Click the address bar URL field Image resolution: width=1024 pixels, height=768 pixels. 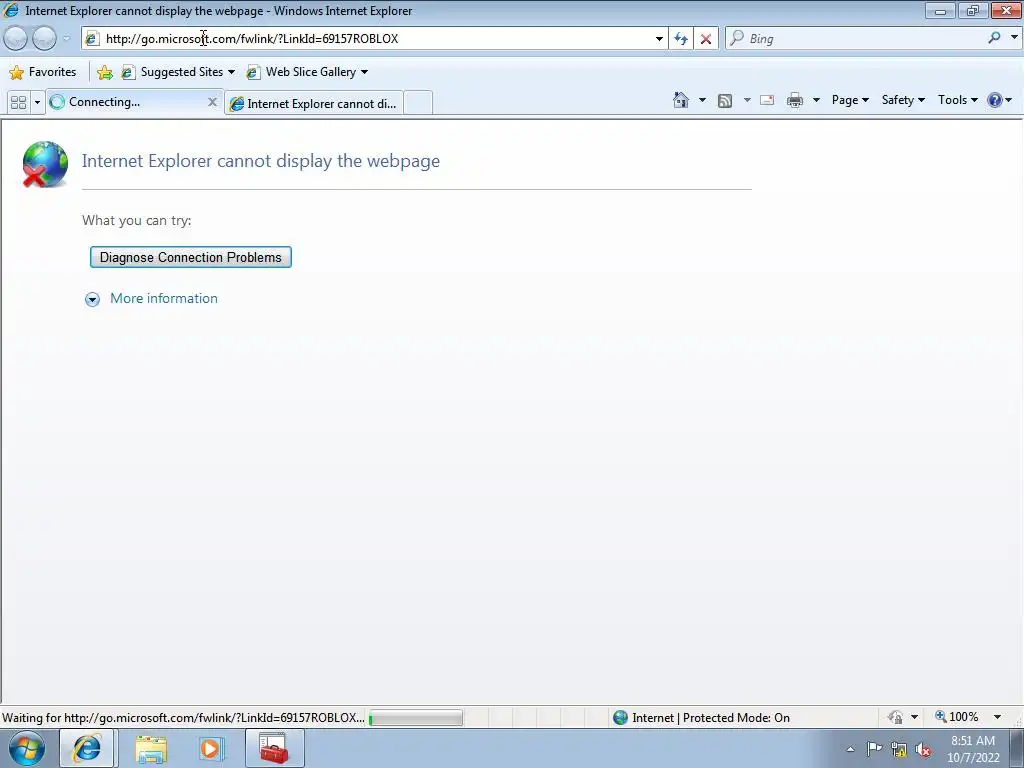(x=376, y=39)
